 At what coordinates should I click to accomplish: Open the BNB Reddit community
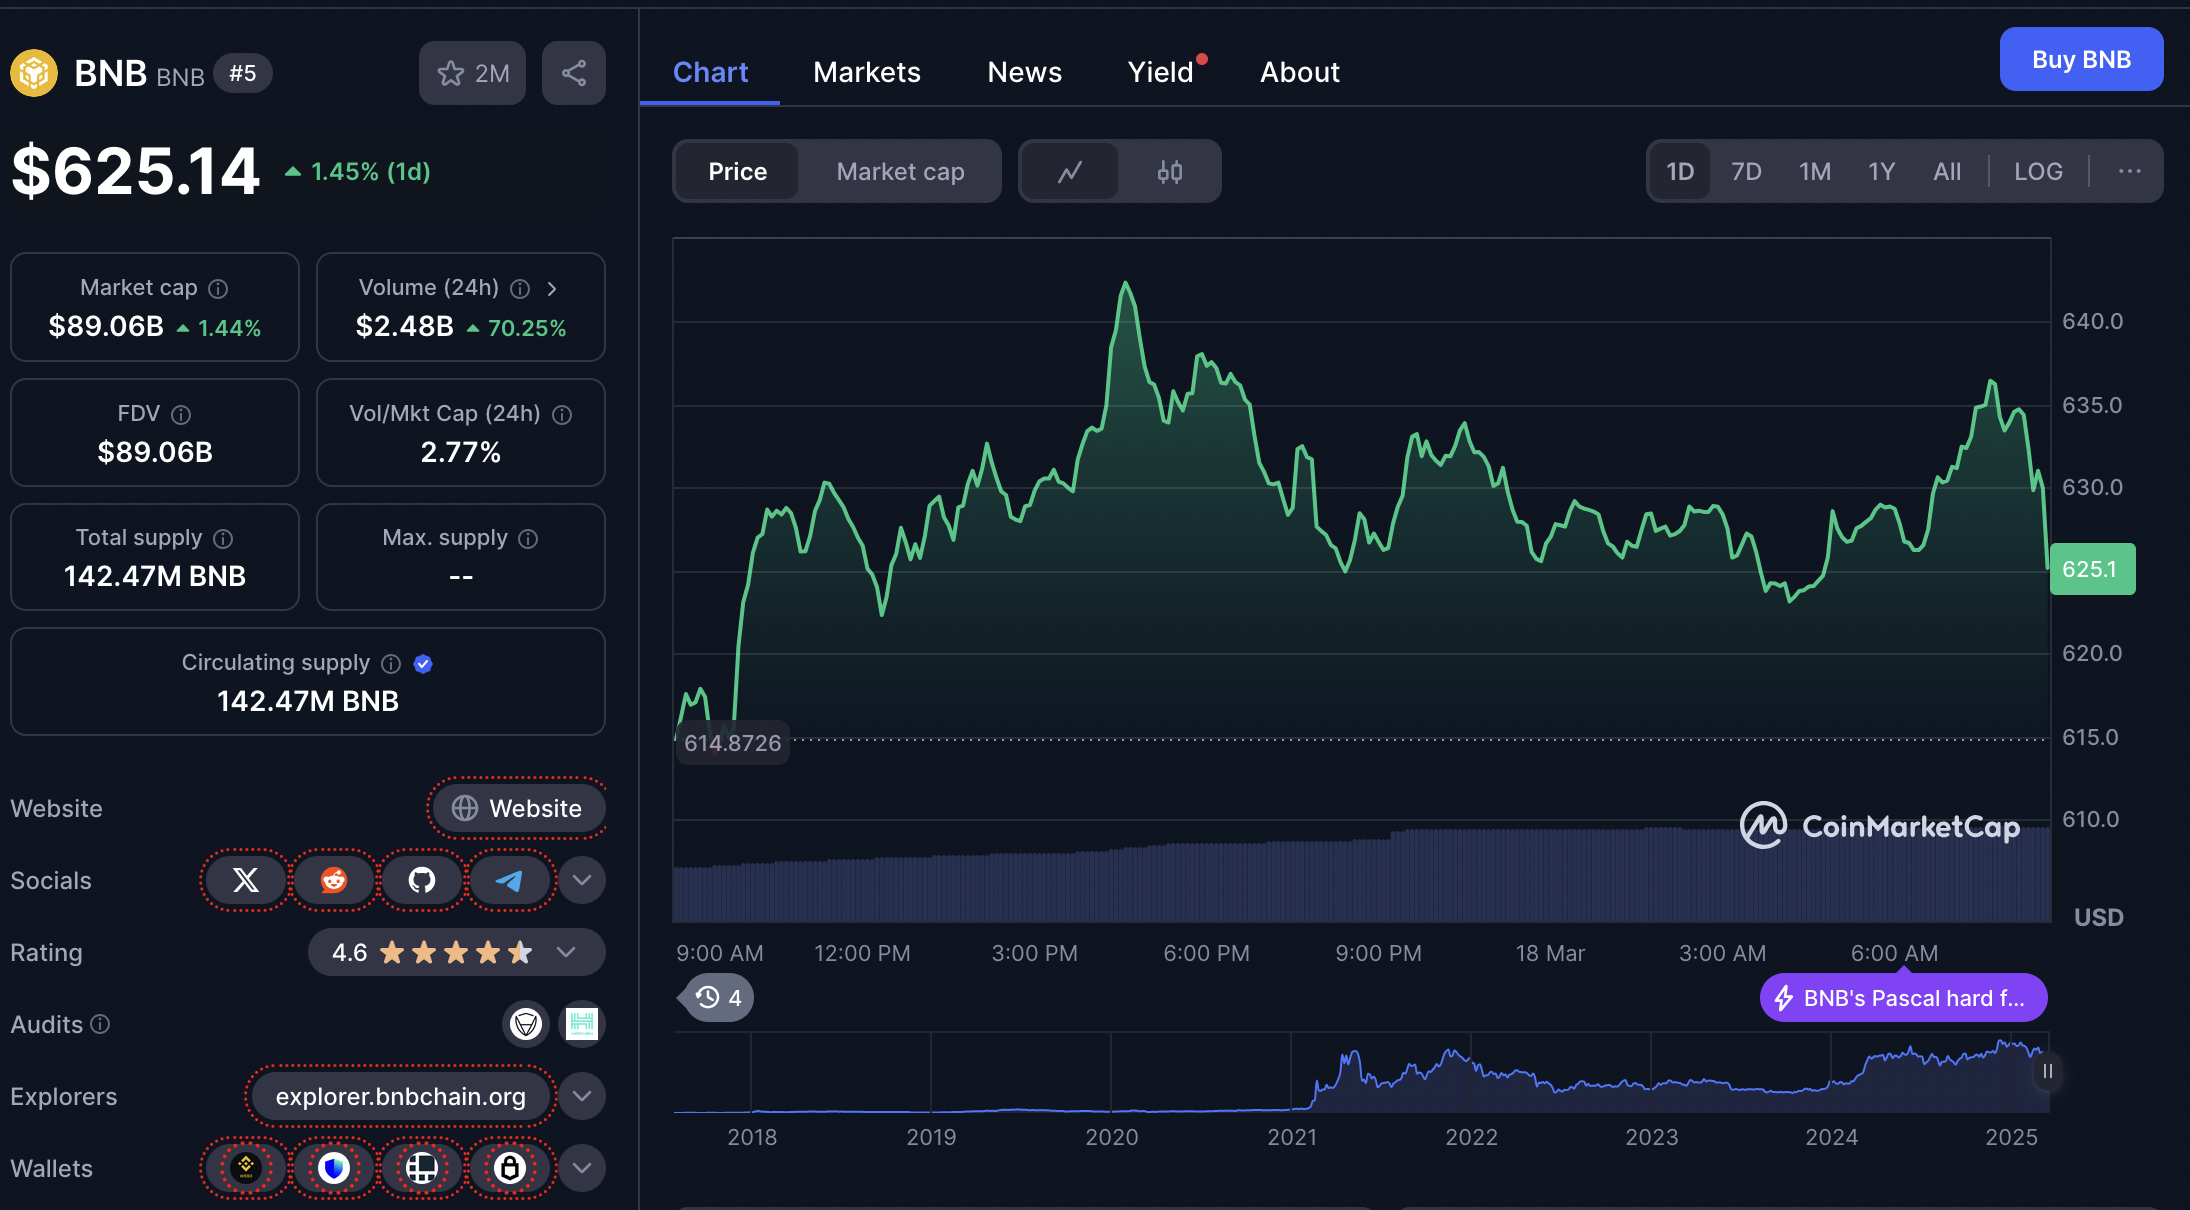(334, 880)
